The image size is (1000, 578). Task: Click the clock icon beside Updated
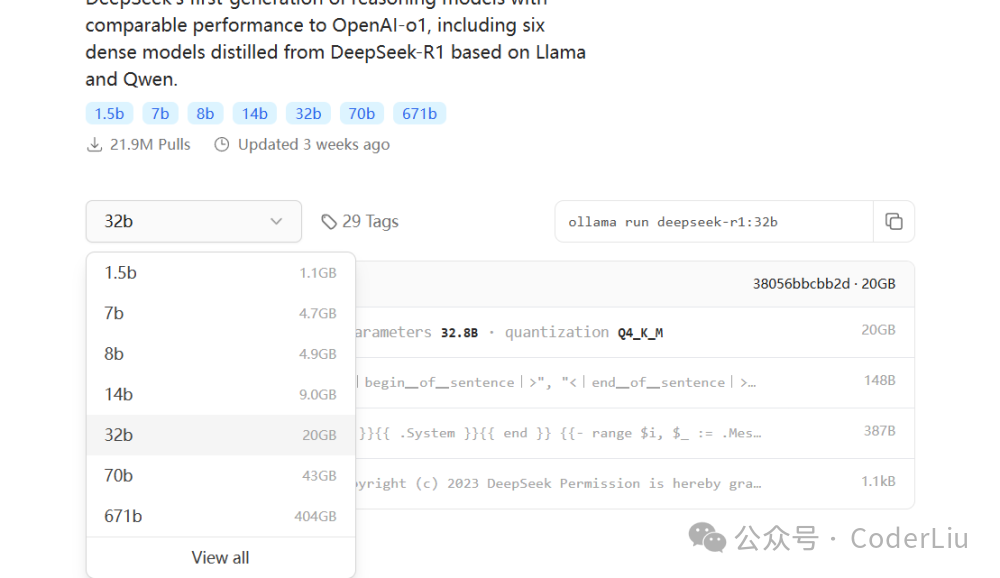[x=221, y=145]
